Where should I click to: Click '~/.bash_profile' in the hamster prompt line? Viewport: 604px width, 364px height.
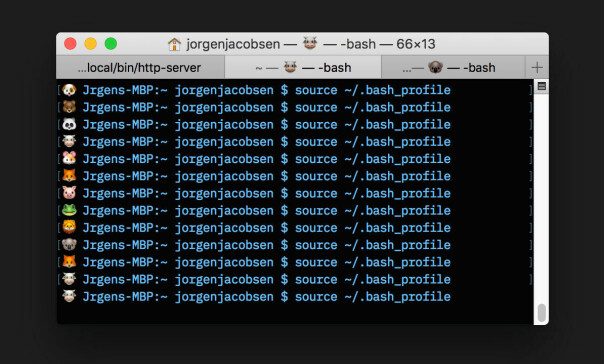[398, 159]
